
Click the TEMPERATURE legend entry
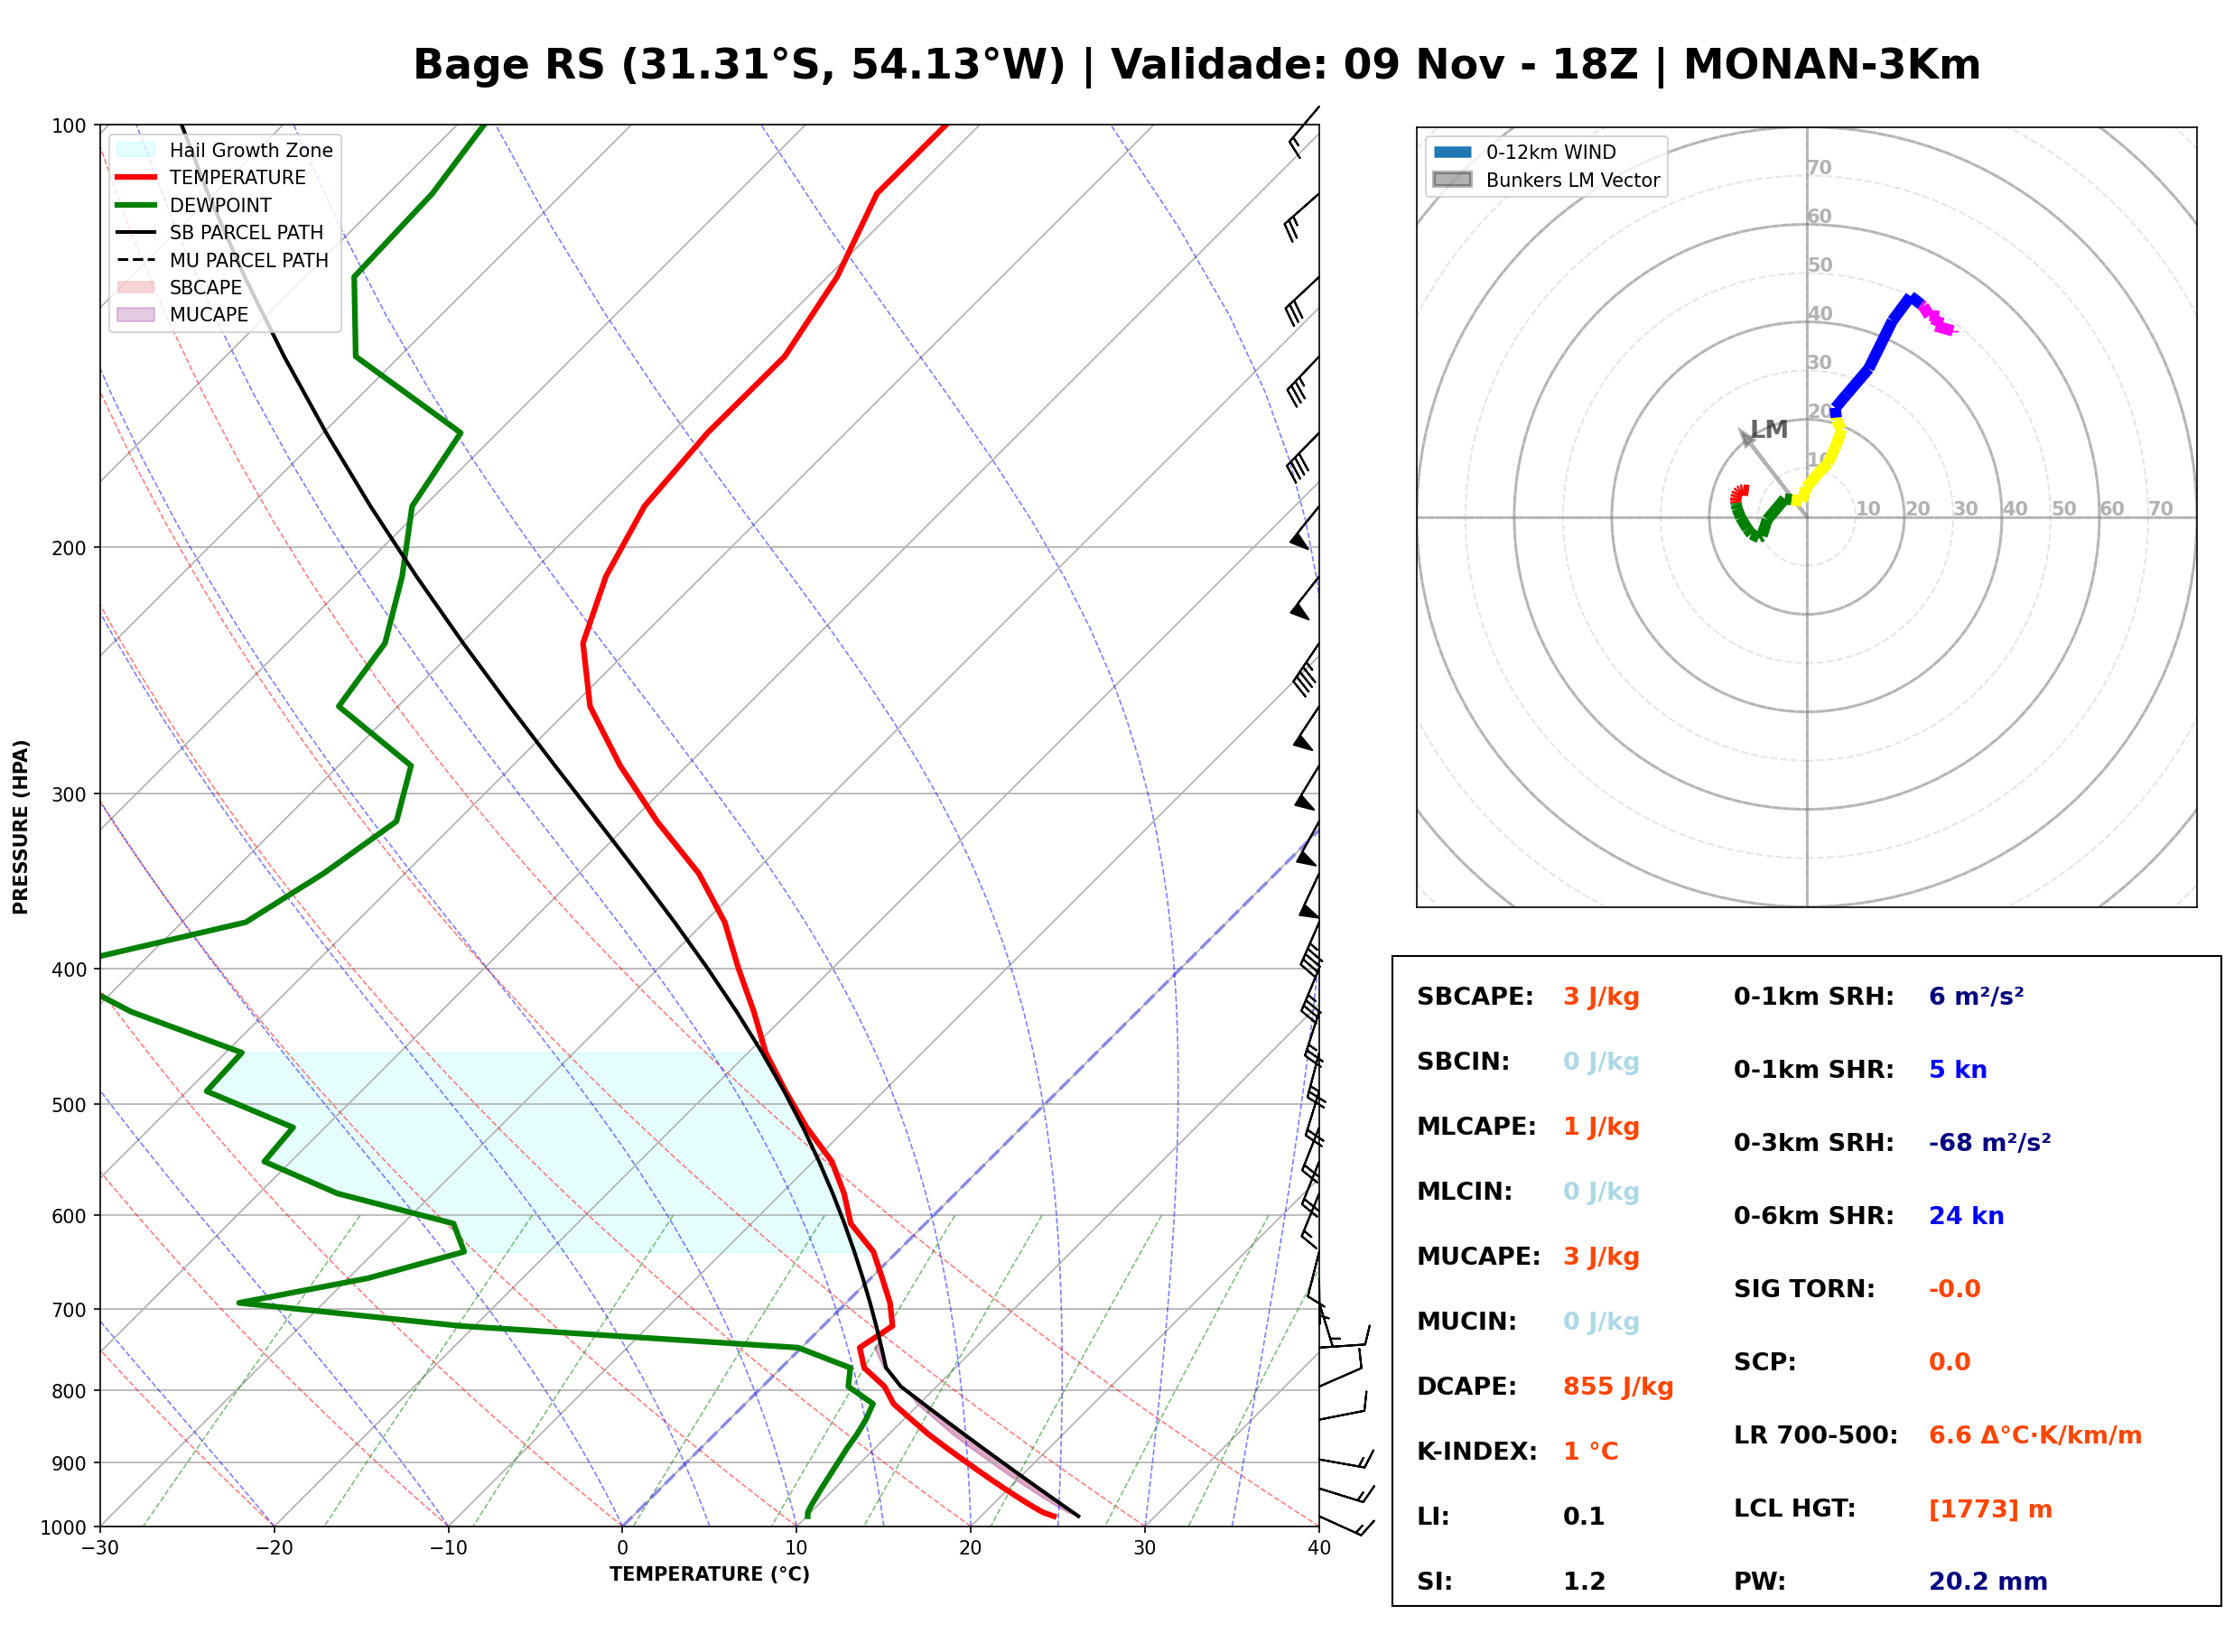coord(212,177)
